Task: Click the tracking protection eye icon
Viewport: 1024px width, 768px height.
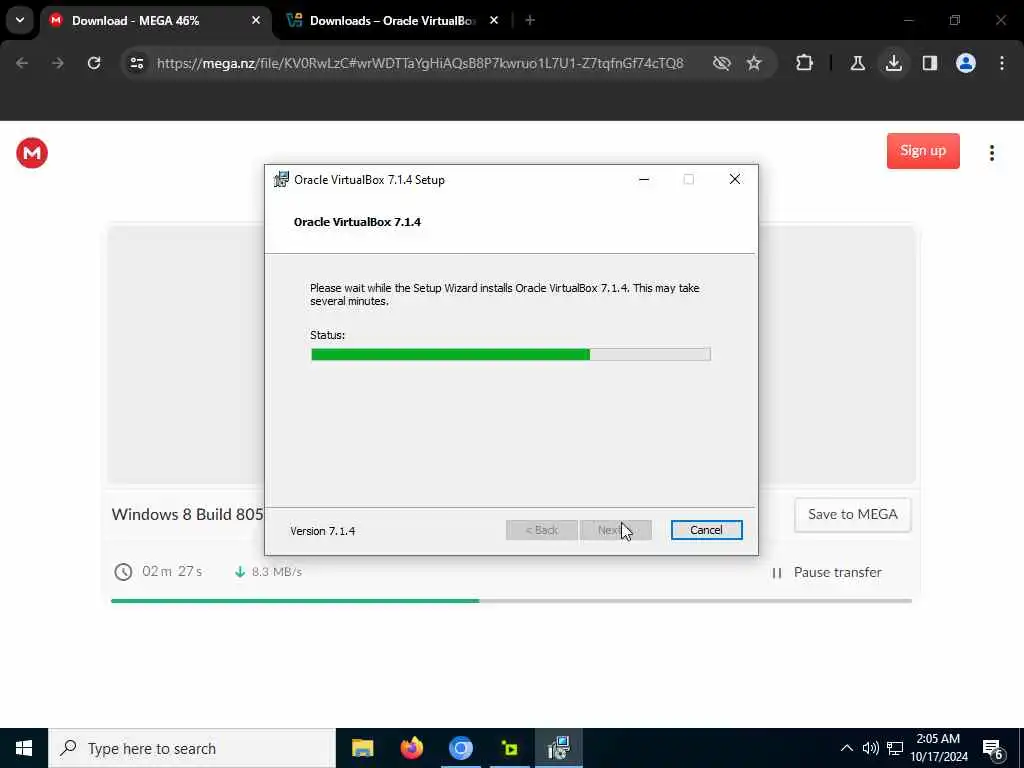Action: point(722,63)
